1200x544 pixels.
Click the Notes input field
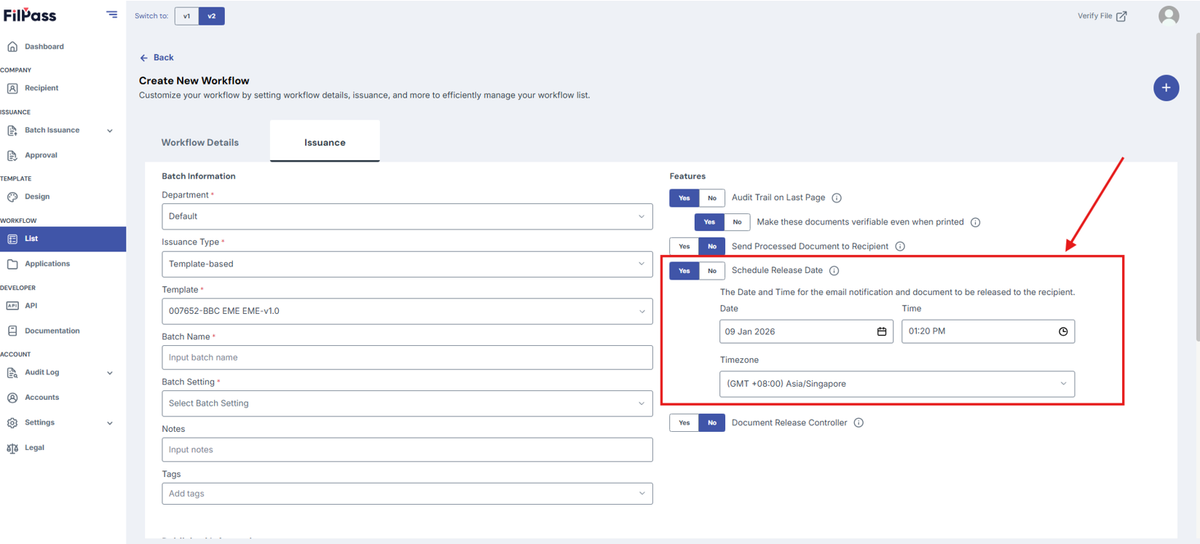coord(407,449)
